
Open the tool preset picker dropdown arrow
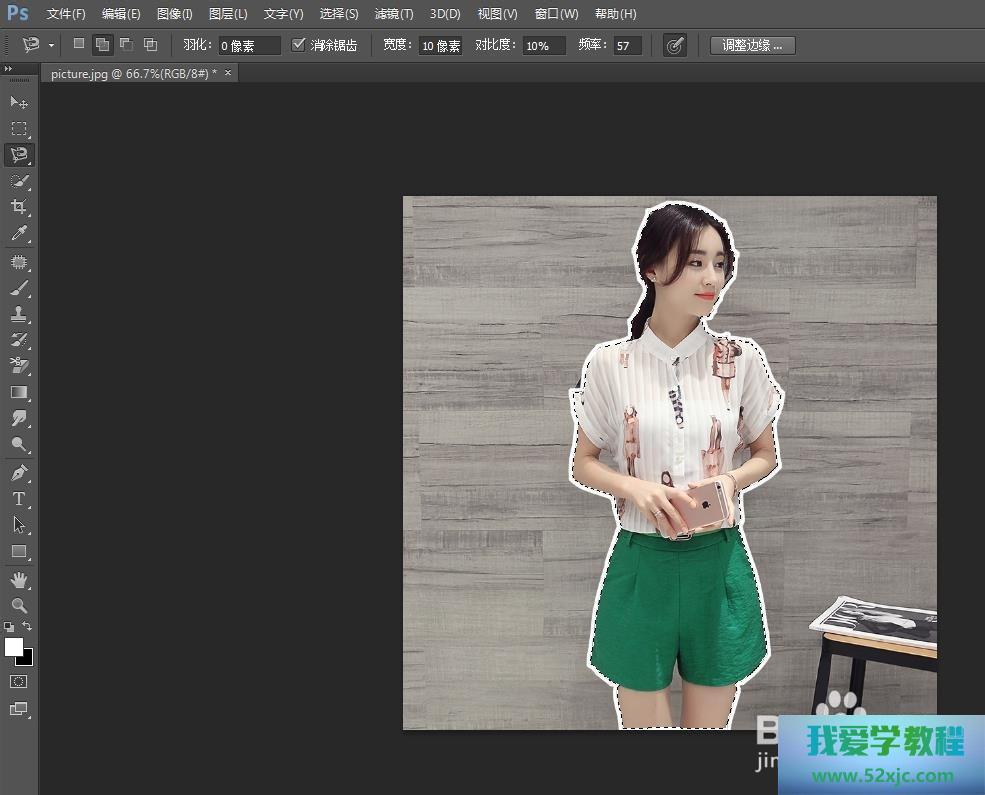pyautogui.click(x=51, y=46)
